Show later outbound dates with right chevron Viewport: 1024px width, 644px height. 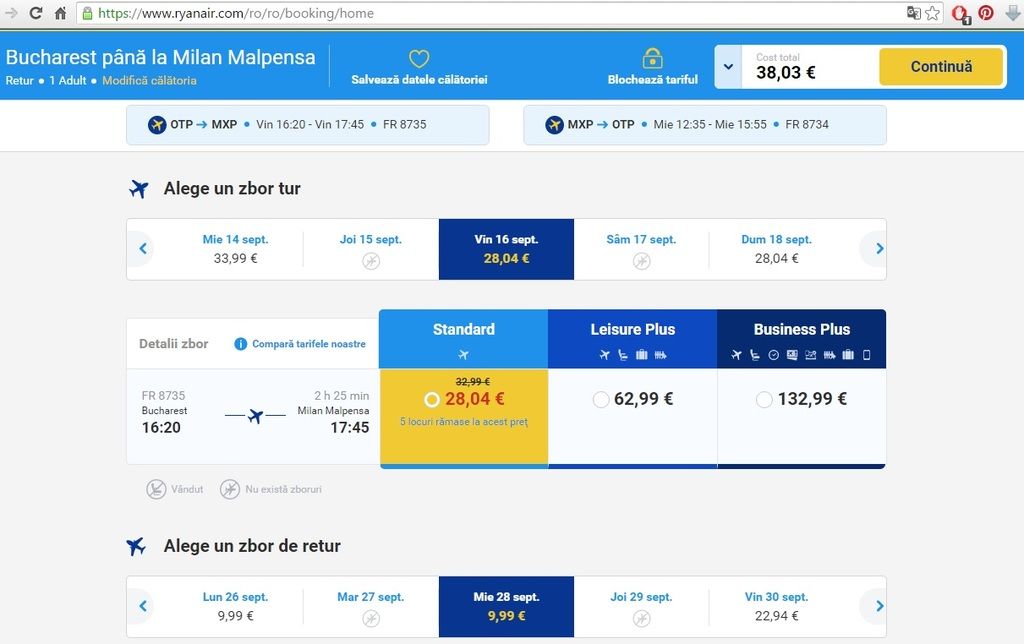pos(879,248)
